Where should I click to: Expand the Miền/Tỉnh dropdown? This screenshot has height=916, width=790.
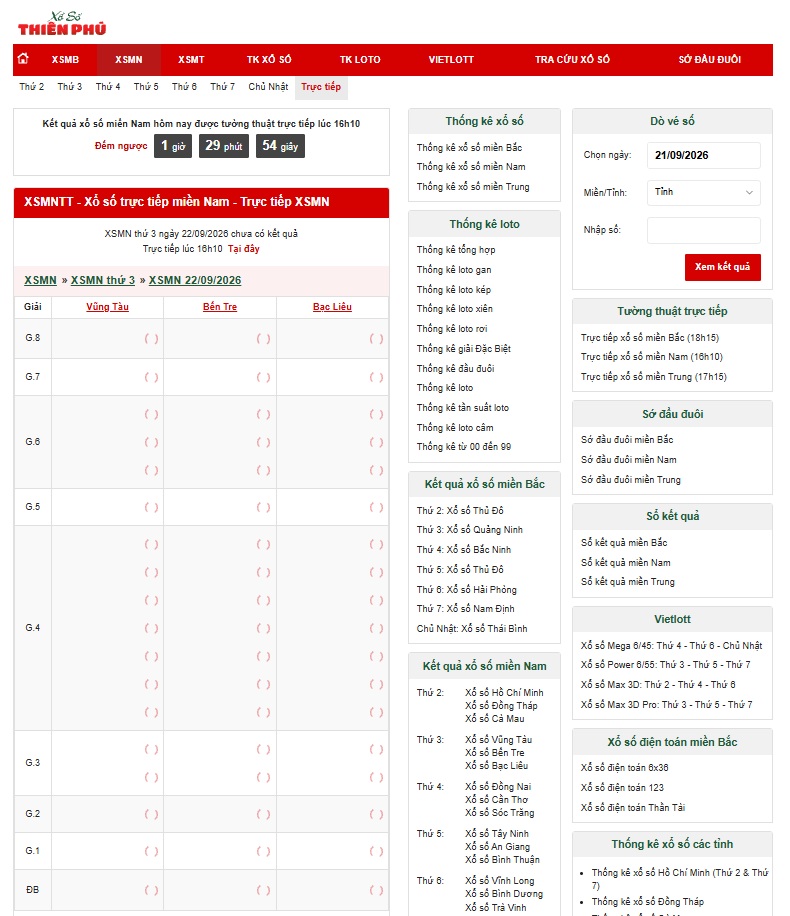(704, 192)
